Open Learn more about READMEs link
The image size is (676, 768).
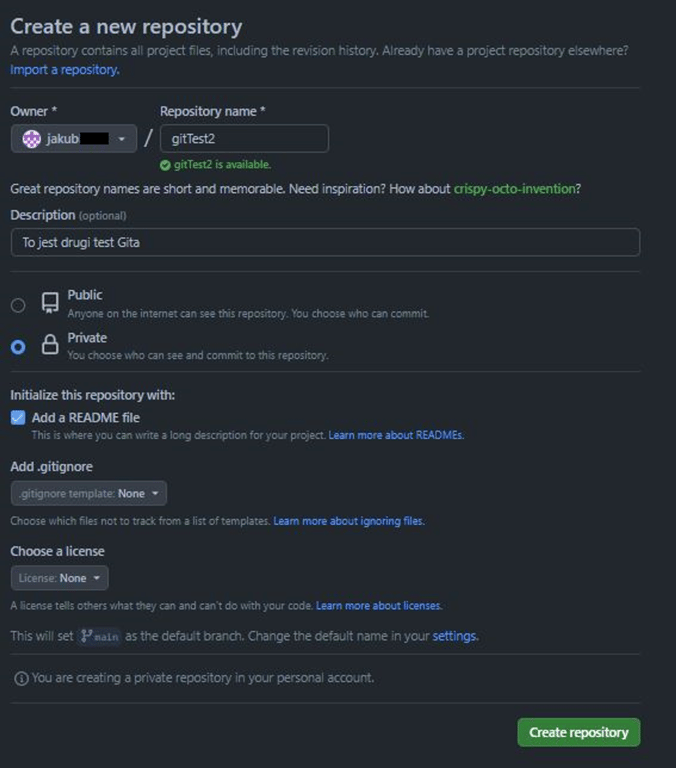pos(396,435)
